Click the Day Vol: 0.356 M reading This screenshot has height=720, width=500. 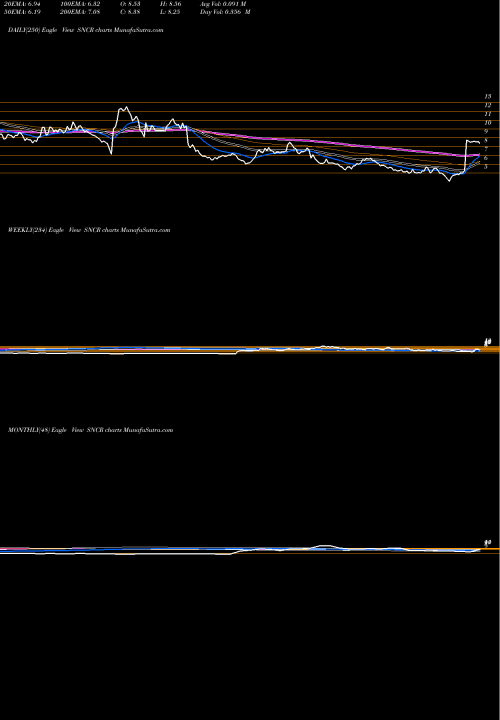[x=225, y=12]
